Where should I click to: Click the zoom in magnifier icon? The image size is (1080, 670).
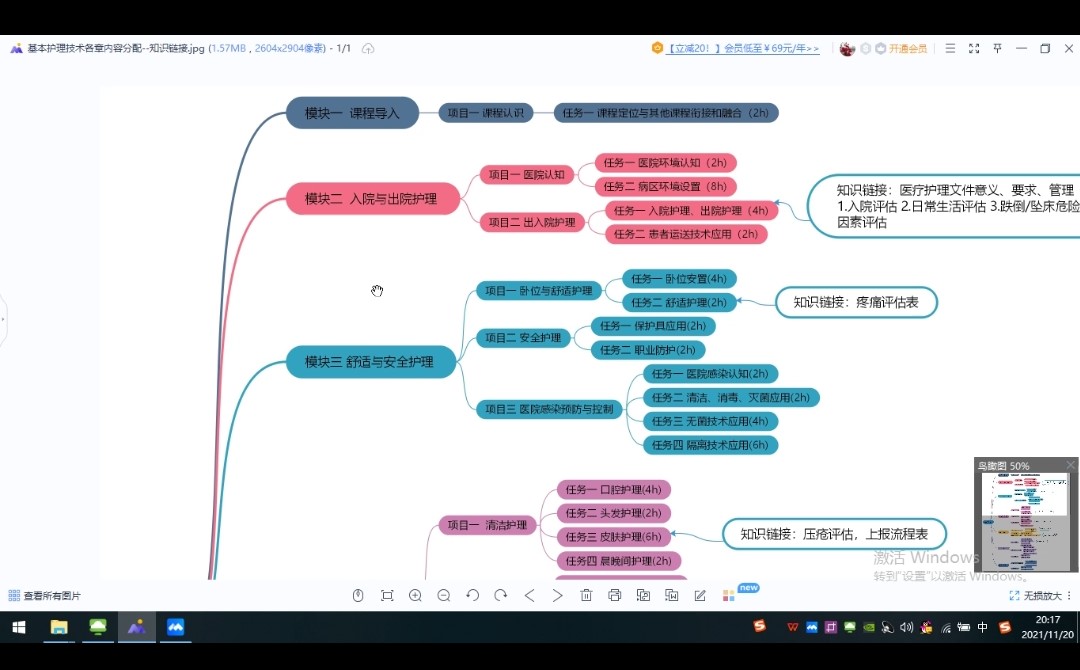pyautogui.click(x=415, y=596)
